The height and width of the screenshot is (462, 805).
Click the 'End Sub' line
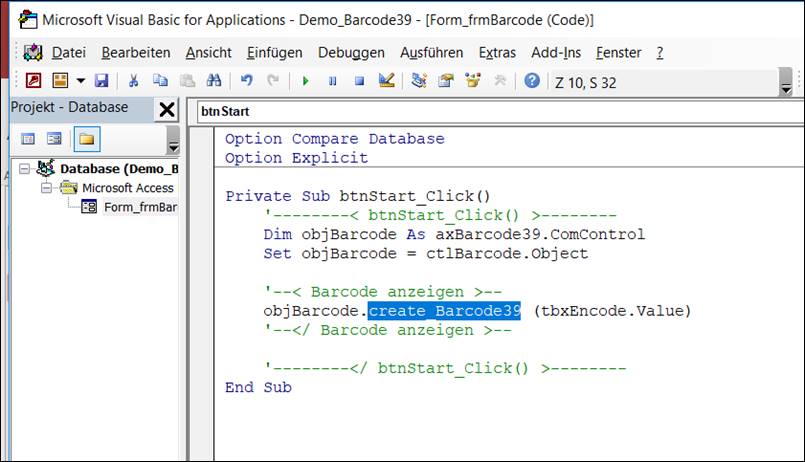[x=258, y=387]
